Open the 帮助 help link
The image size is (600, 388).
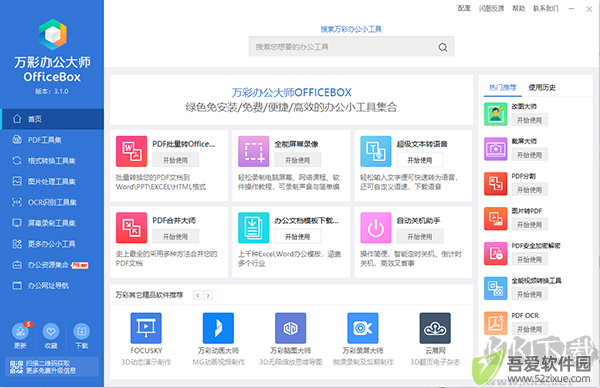pos(518,8)
